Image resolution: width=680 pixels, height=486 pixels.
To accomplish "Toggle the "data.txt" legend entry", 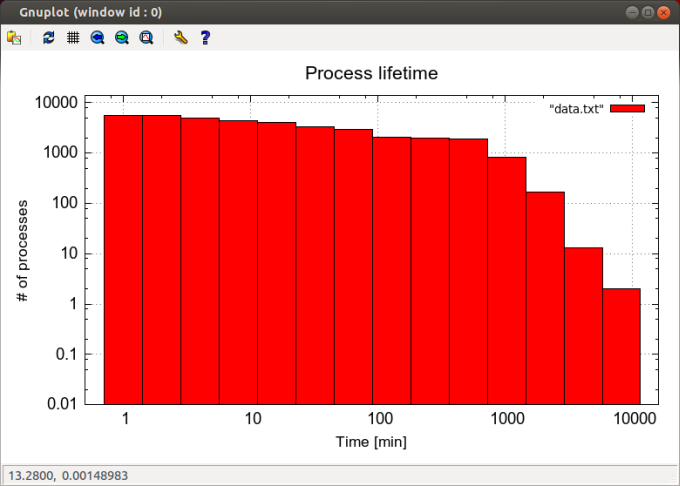I will click(x=577, y=109).
